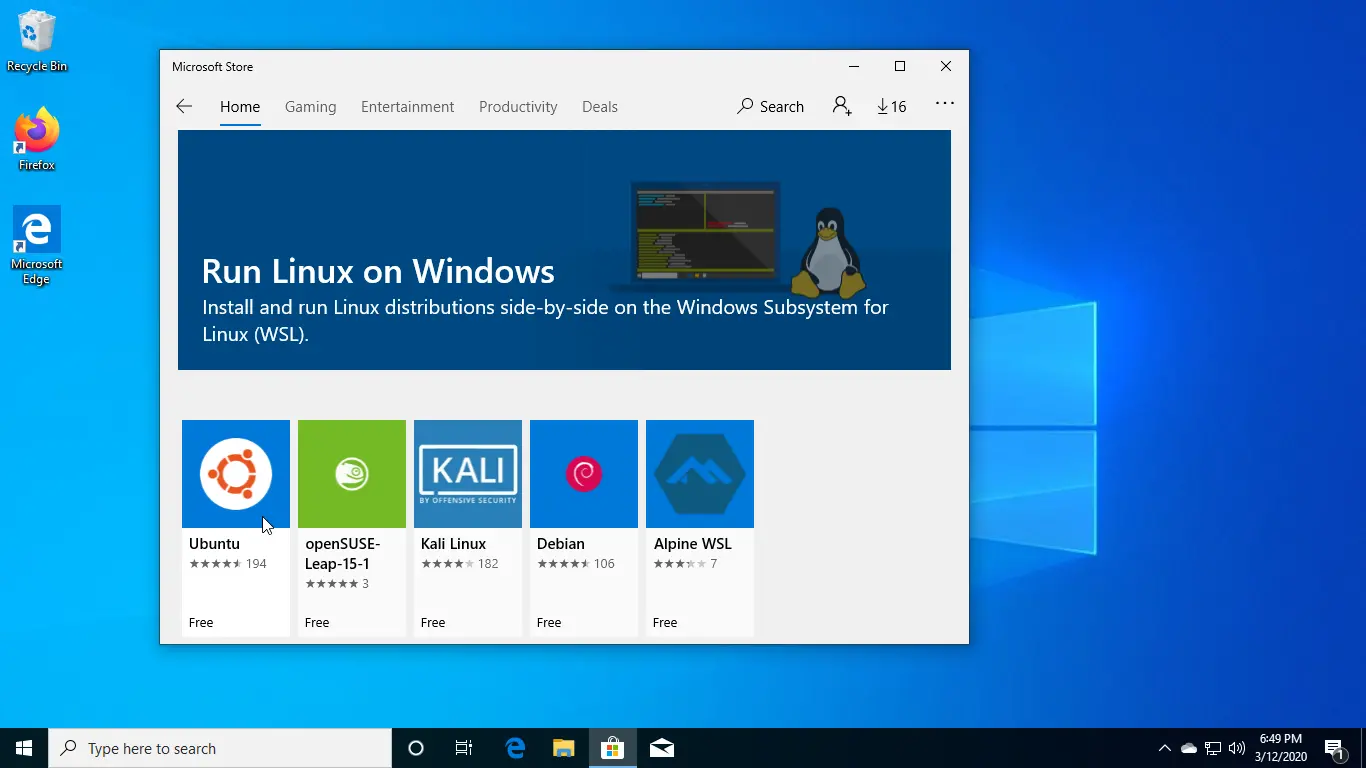Viewport: 1366px width, 768px height.
Task: Open the Ubuntu app tile
Action: [235, 474]
